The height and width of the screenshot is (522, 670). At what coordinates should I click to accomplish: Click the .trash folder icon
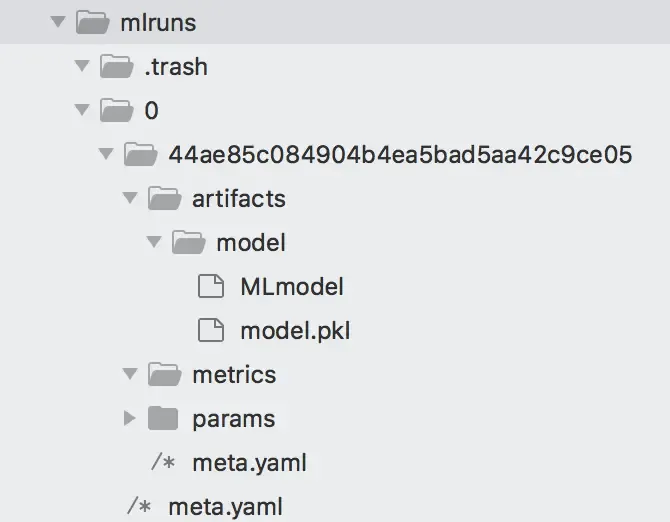(x=116, y=66)
